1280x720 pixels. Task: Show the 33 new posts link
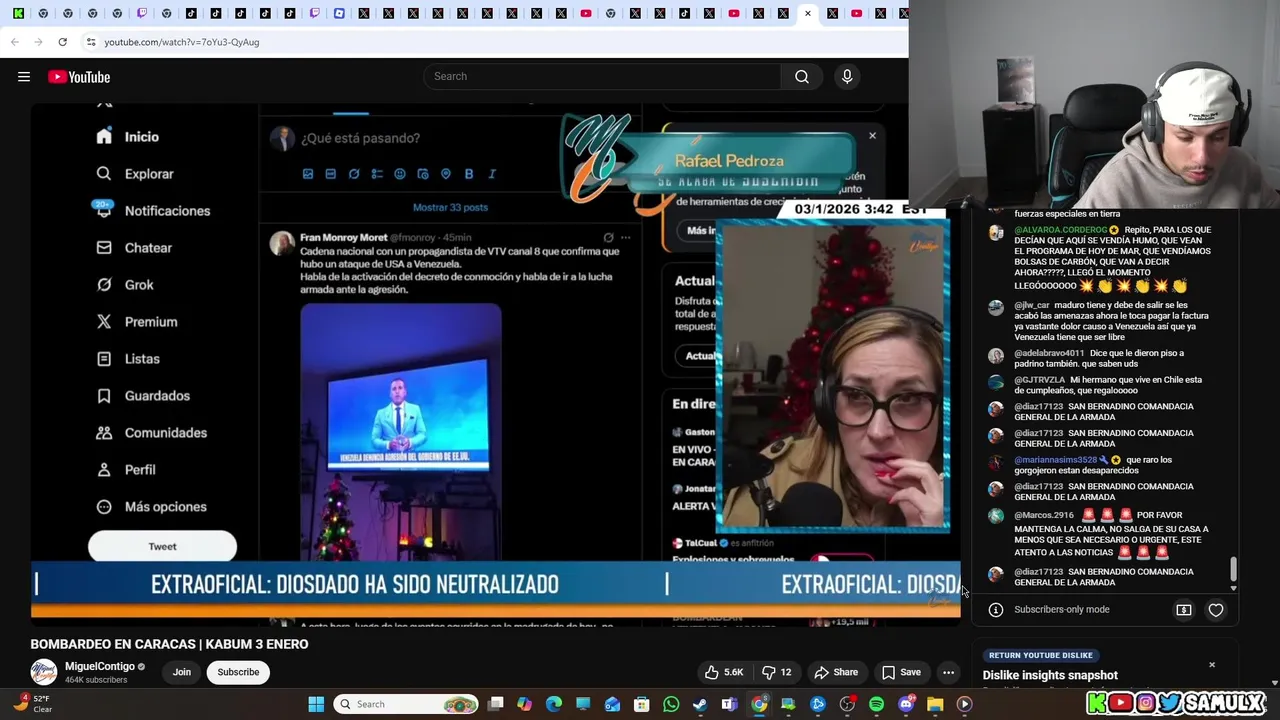tap(450, 207)
